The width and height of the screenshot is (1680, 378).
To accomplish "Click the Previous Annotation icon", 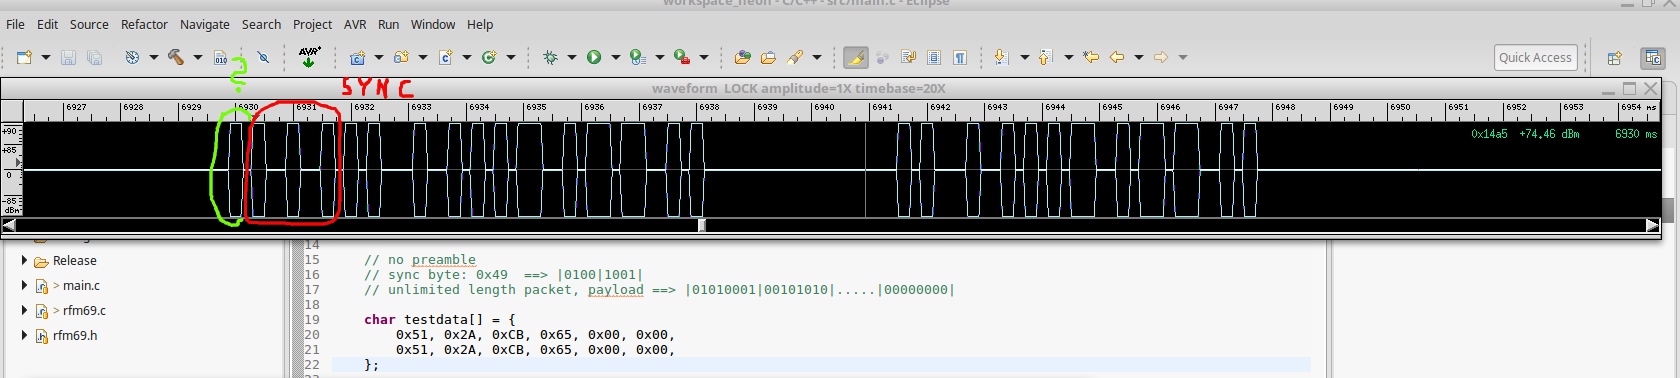I will click(1046, 57).
